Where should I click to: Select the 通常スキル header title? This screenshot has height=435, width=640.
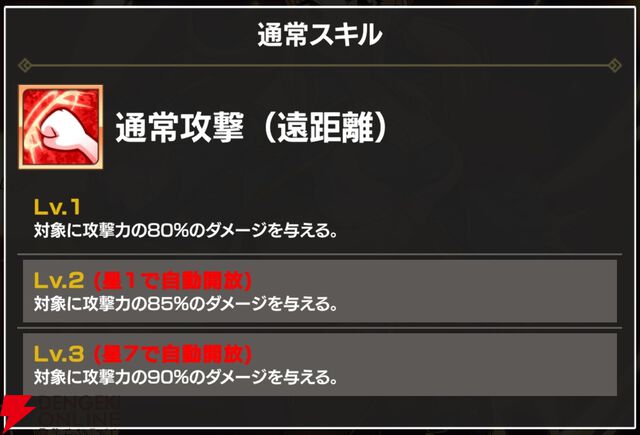320,35
